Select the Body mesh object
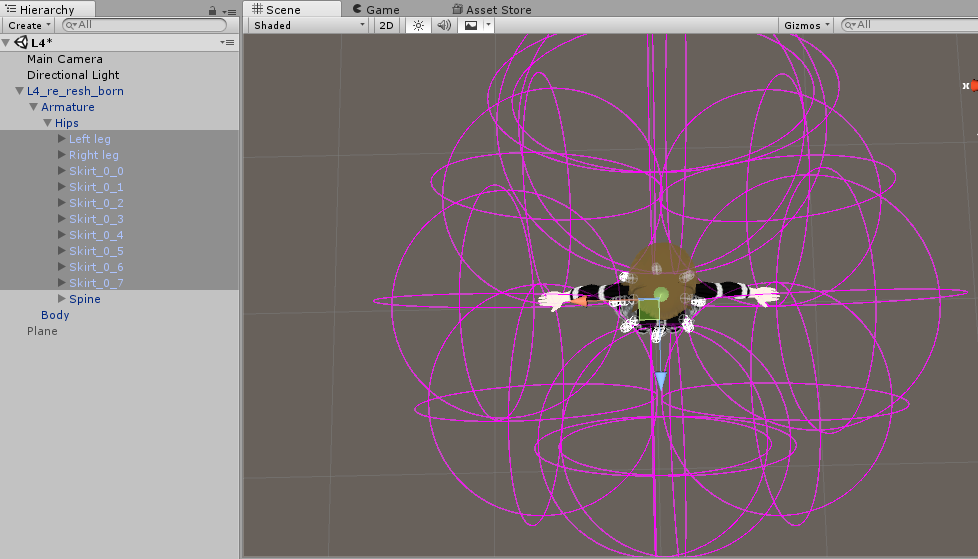Viewport: 978px width, 559px height. pyautogui.click(x=55, y=315)
